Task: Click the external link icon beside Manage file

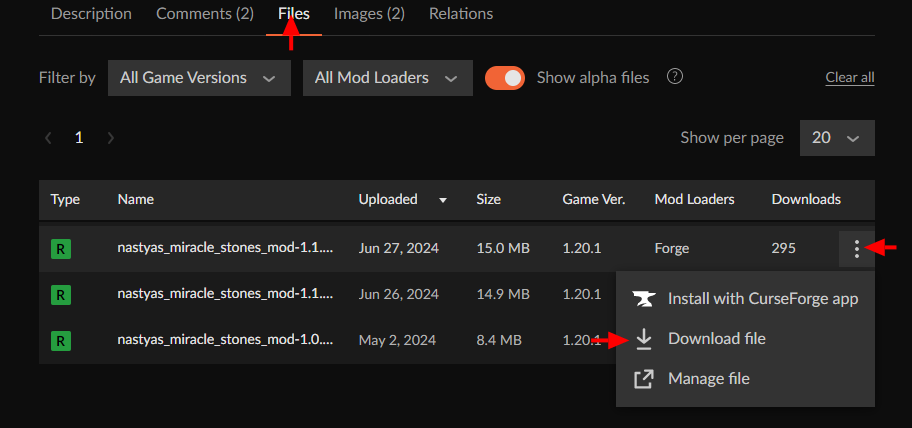Action: click(643, 379)
